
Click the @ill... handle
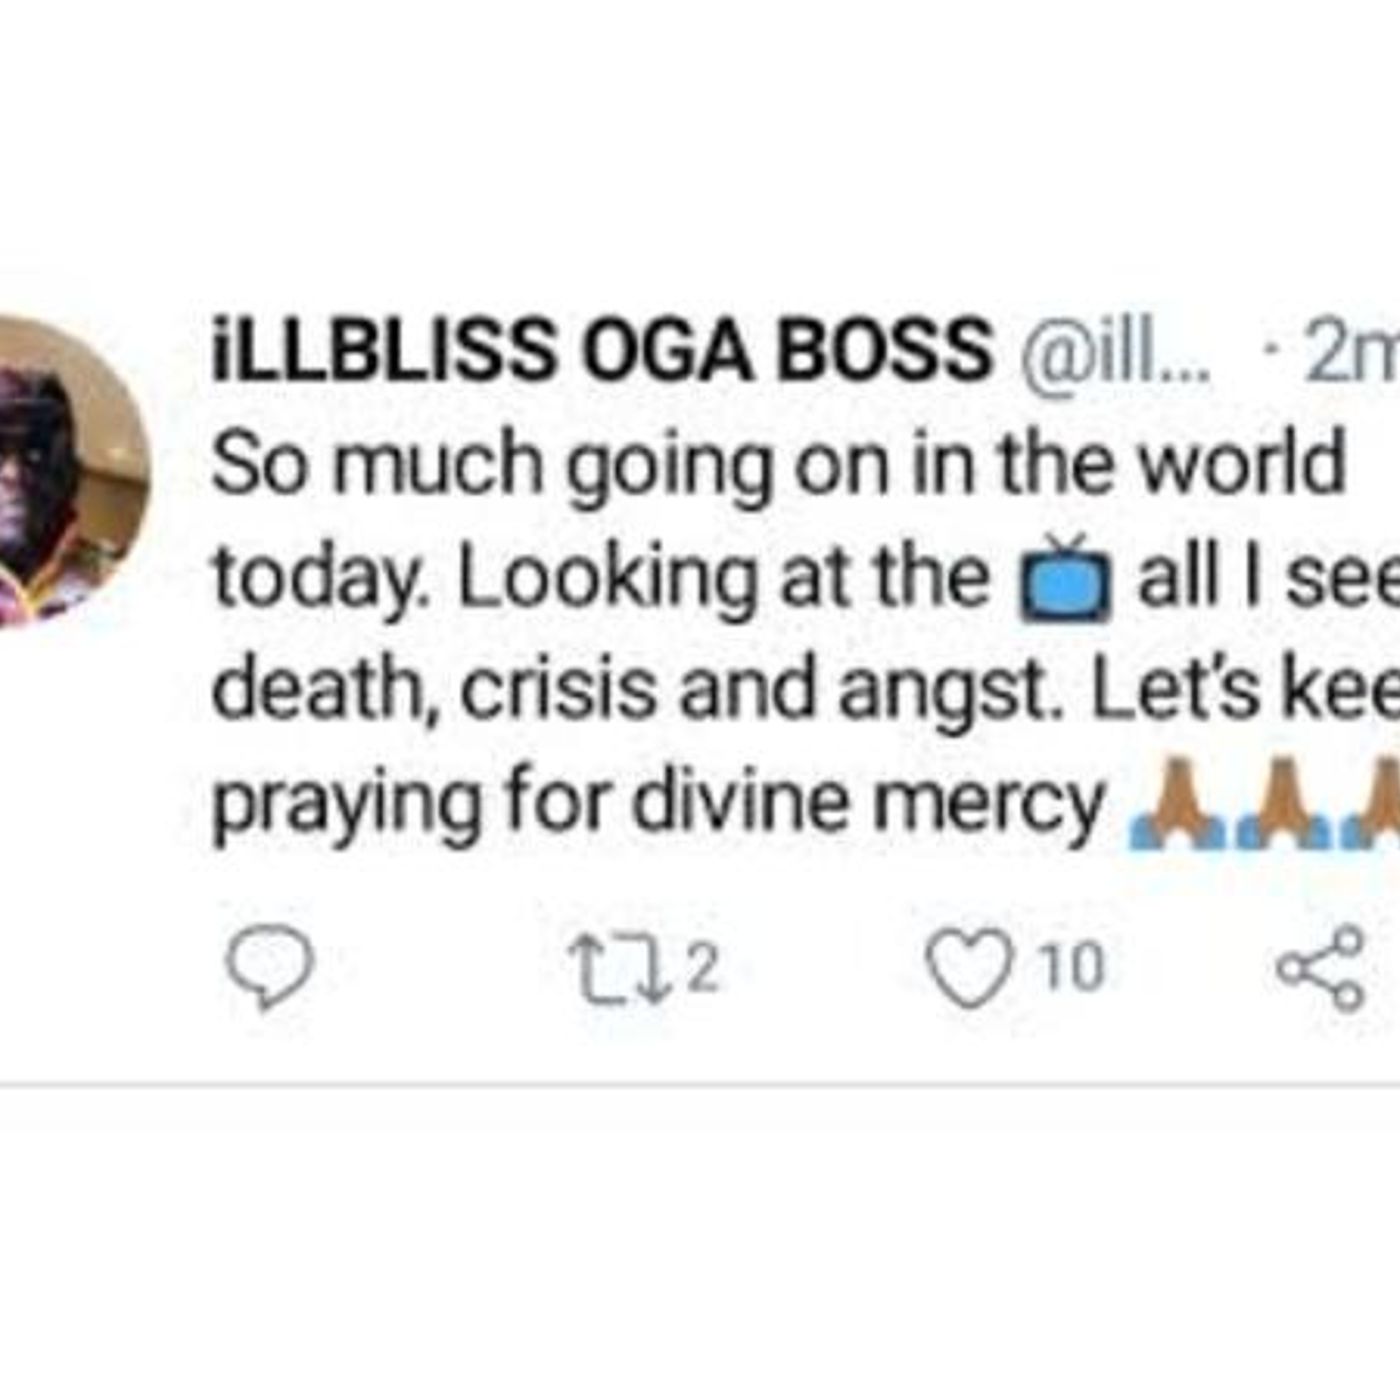click(1114, 352)
